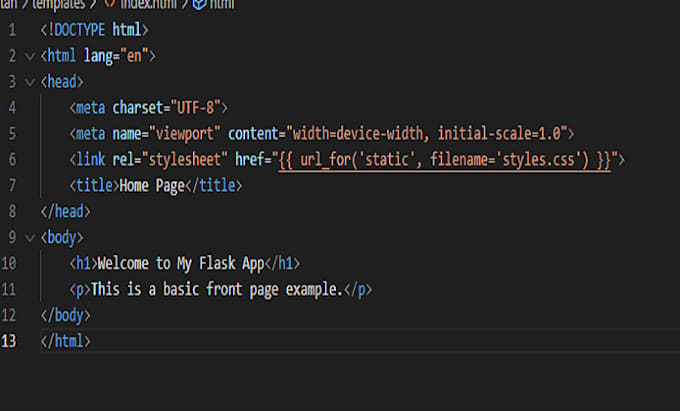Image resolution: width=680 pixels, height=411 pixels.
Task: Click line number 5 in the gutter
Action: (x=12, y=134)
